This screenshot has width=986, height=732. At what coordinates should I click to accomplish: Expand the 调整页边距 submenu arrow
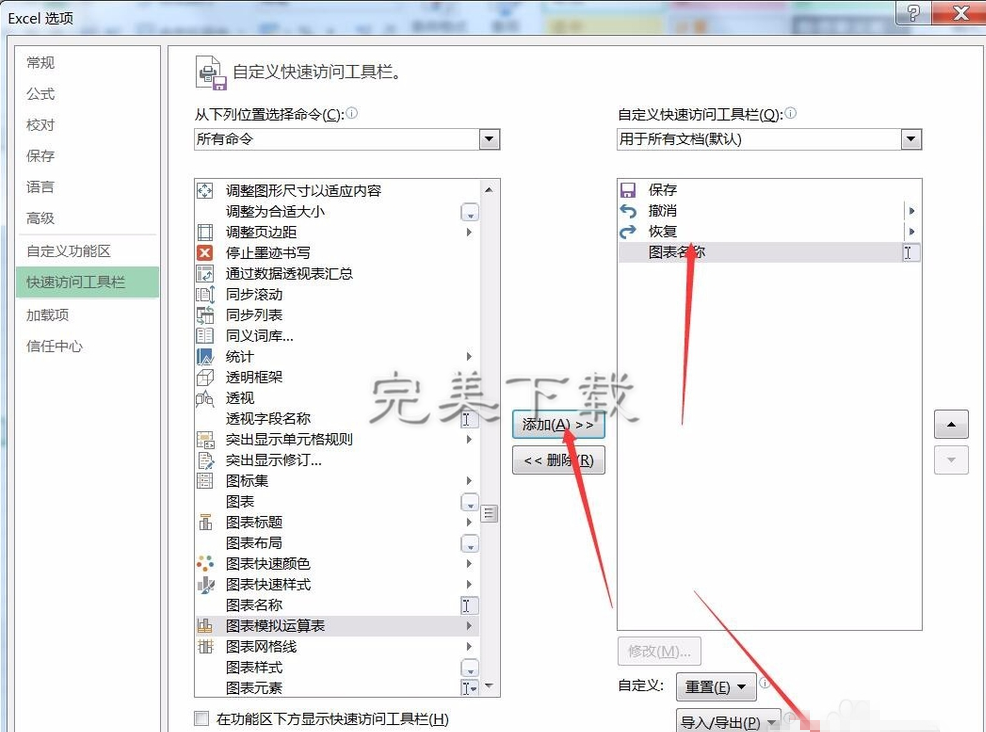(469, 232)
